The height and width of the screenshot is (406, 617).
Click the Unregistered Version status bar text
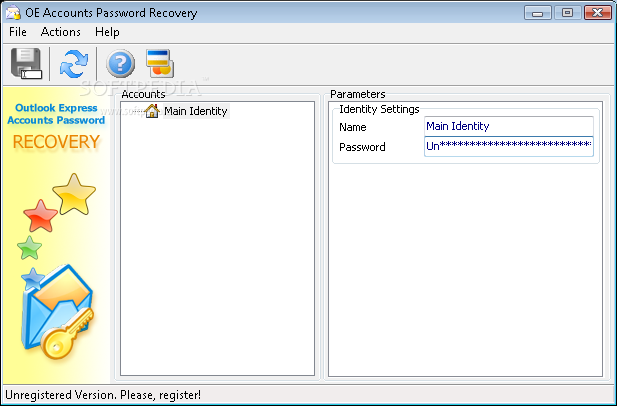[x=103, y=395]
